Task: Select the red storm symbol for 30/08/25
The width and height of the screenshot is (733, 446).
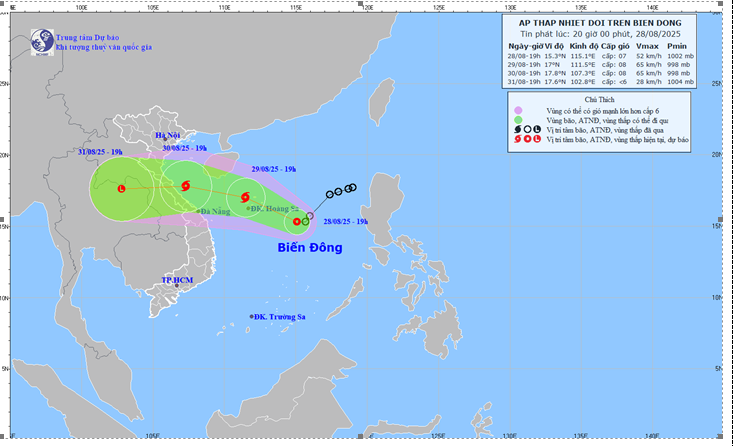Action: click(186, 185)
